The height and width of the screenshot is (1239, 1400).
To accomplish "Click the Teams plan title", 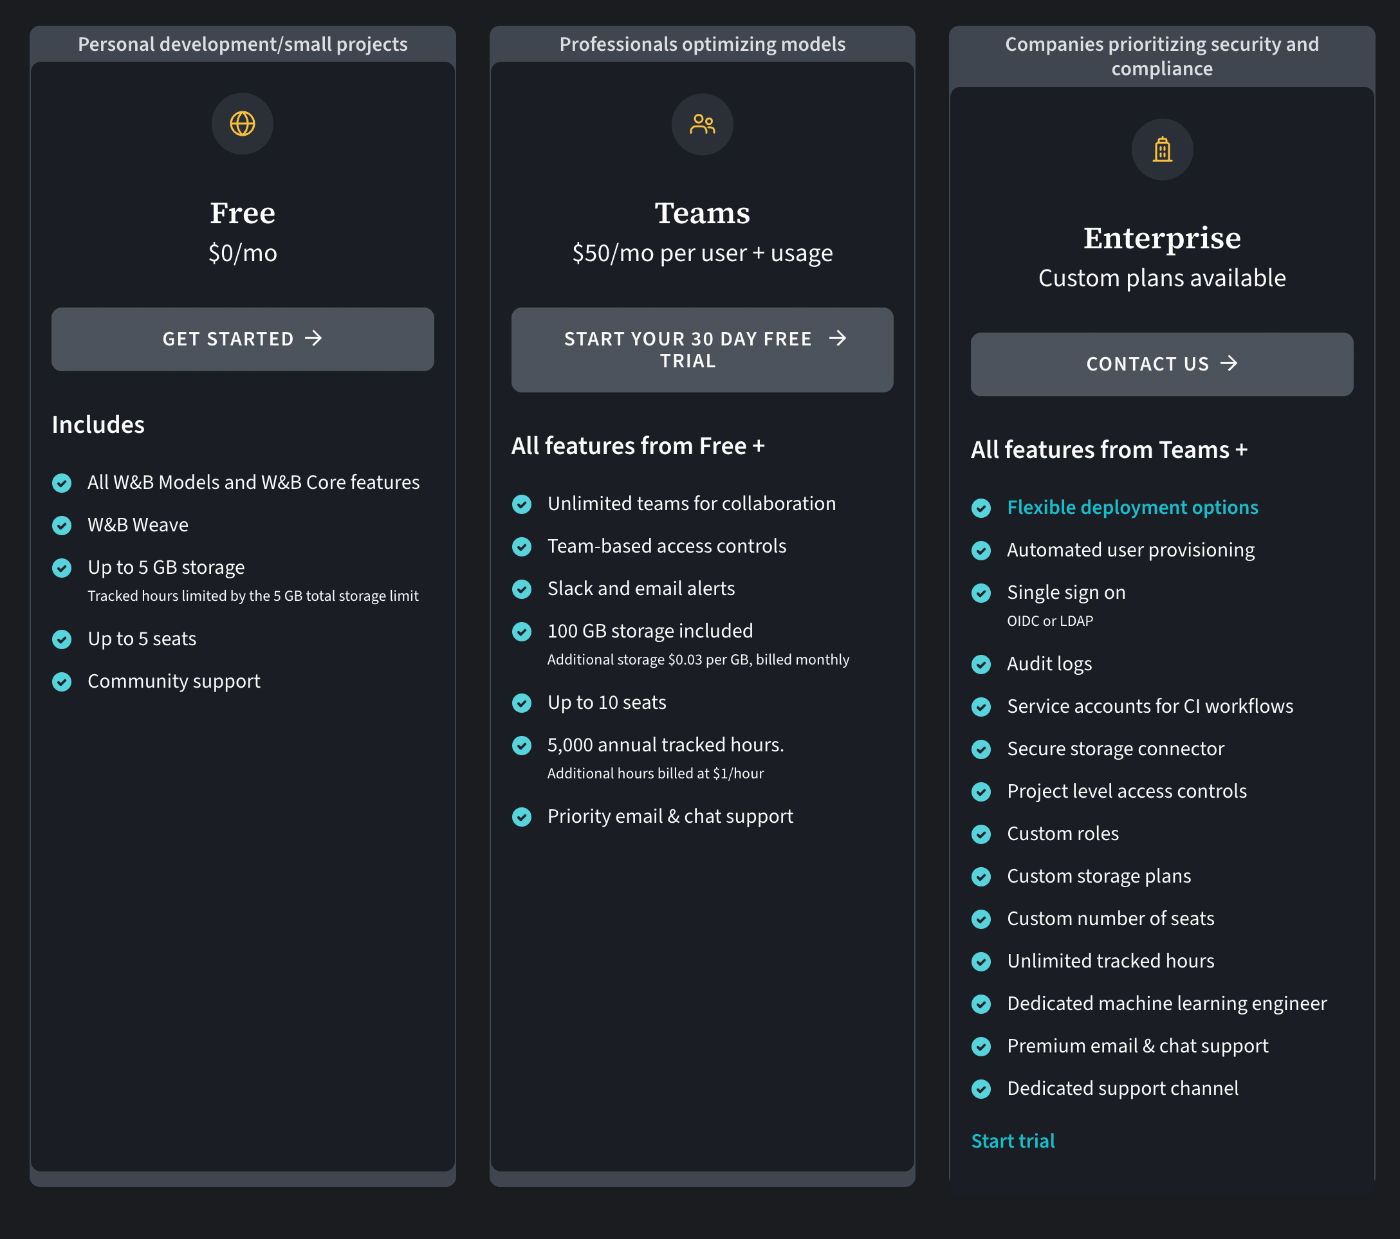I will tap(702, 213).
